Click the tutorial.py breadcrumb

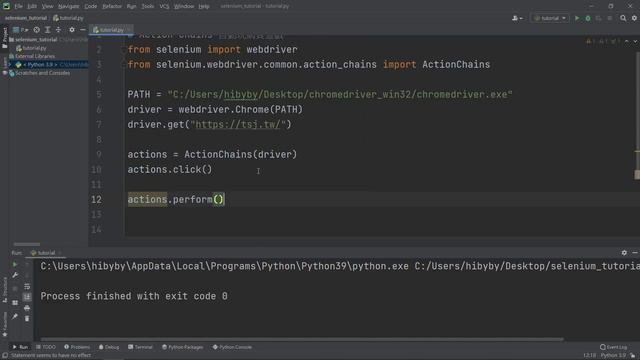point(68,18)
